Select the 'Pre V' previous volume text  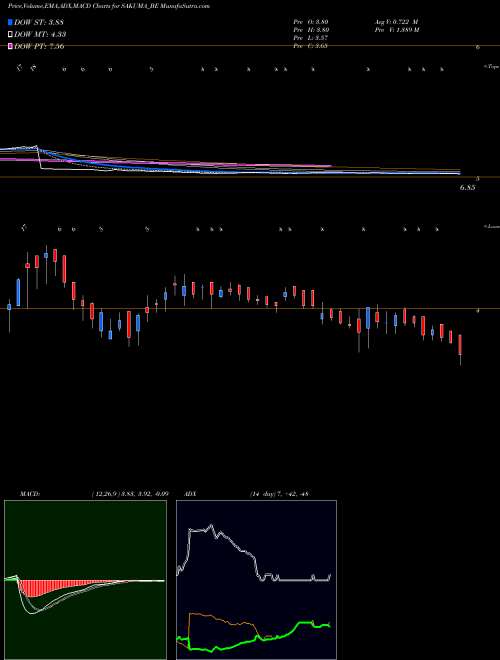pyautogui.click(x=396, y=30)
